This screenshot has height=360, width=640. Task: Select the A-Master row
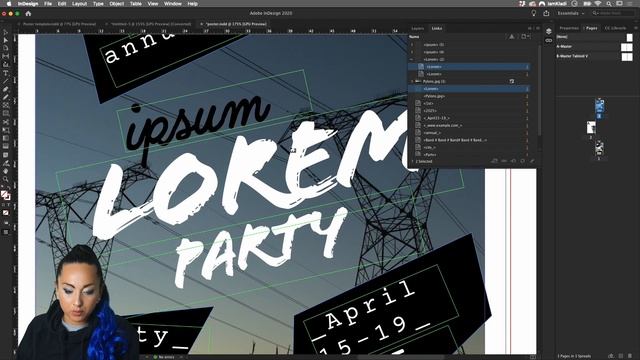coord(594,47)
